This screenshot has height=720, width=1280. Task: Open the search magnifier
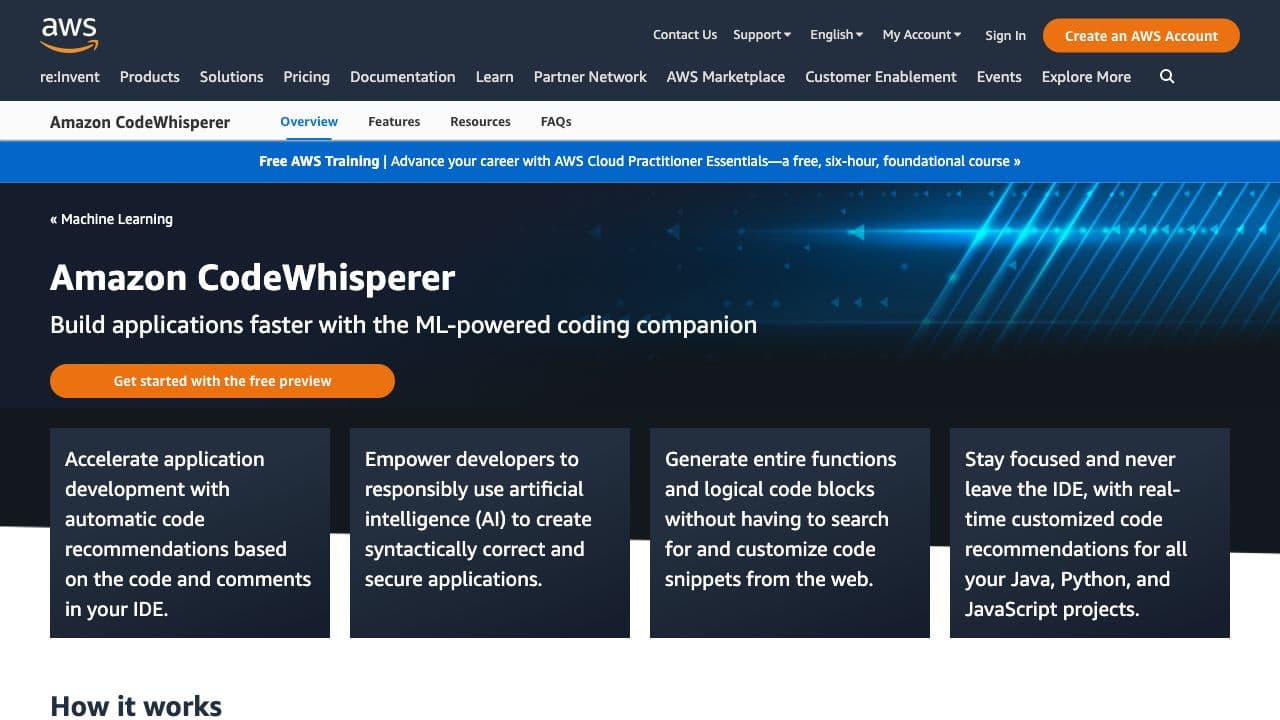[1166, 76]
